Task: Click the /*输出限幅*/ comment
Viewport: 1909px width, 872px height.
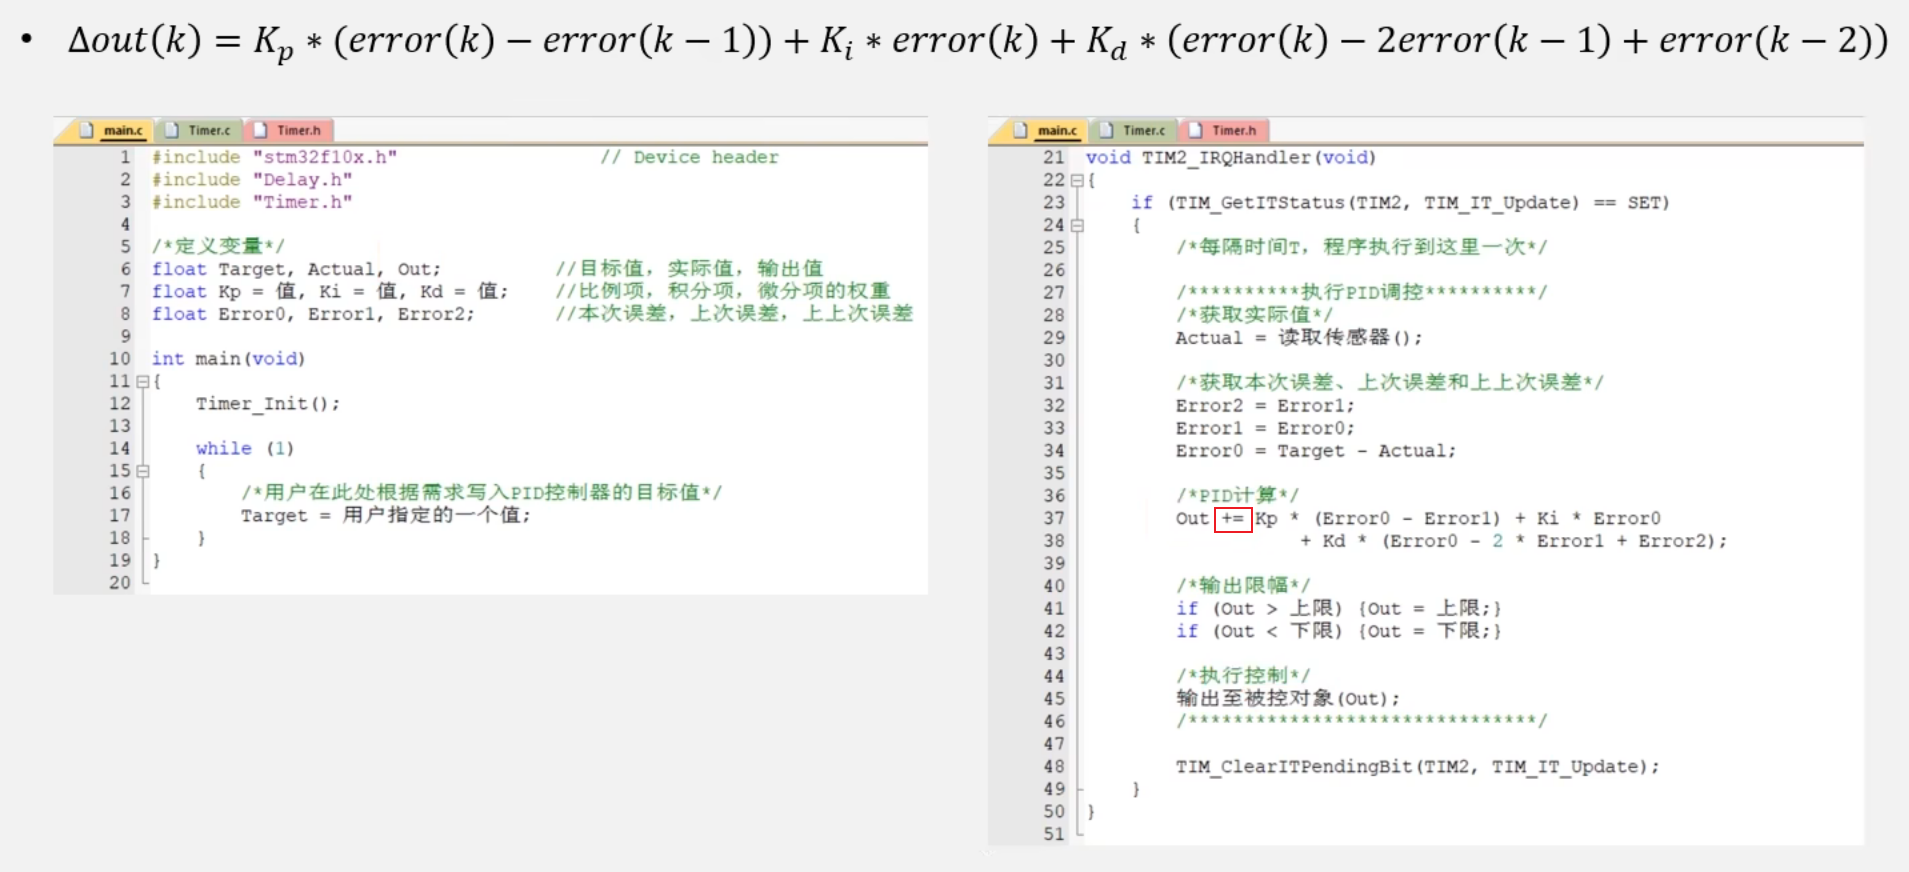Action: [x=1243, y=585]
